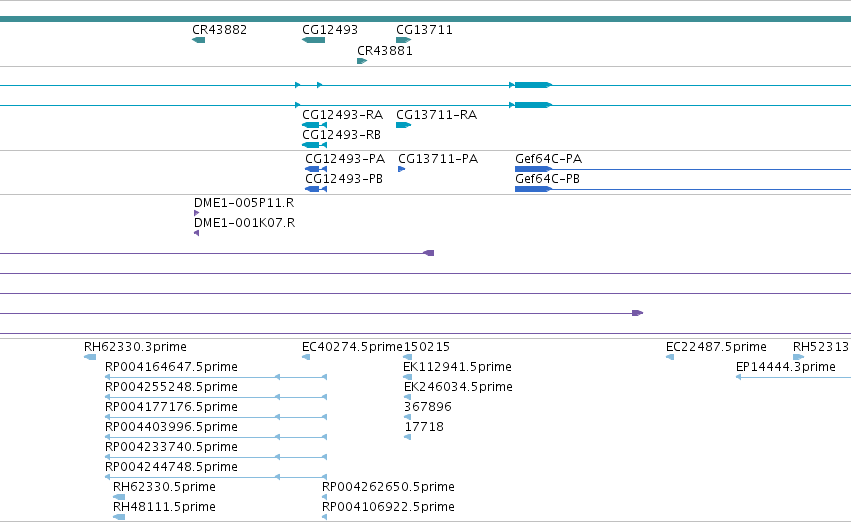Click the DME1-001K07.R small arrow marker
The image size is (851, 522).
tap(196, 233)
